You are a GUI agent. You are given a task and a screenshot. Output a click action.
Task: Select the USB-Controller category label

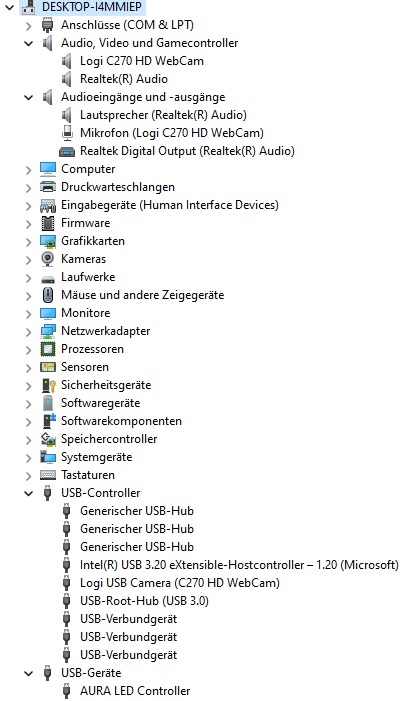[101, 493]
